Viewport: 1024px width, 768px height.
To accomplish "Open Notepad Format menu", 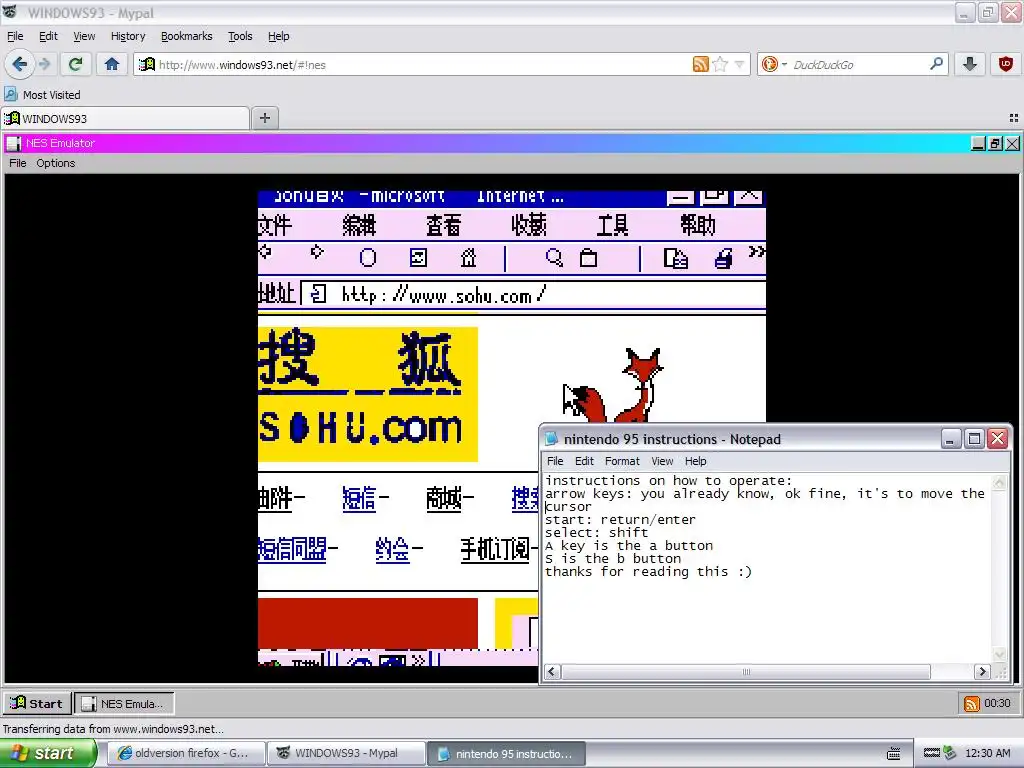I will click(622, 461).
